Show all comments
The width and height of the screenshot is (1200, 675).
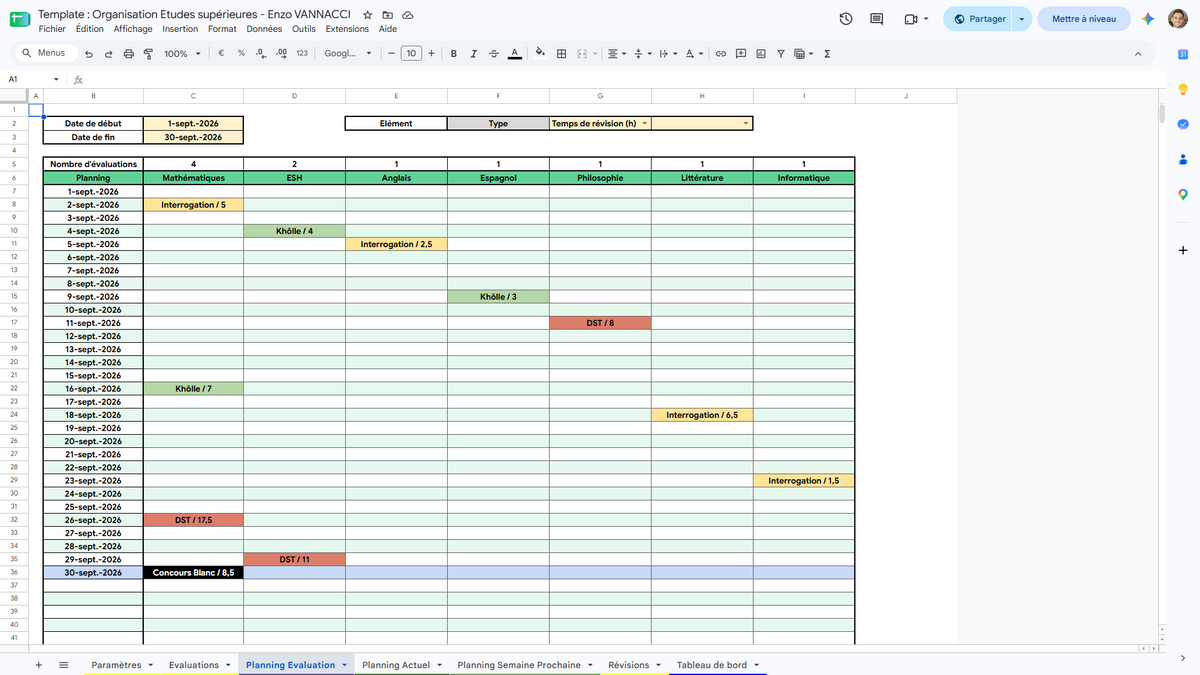[x=877, y=19]
